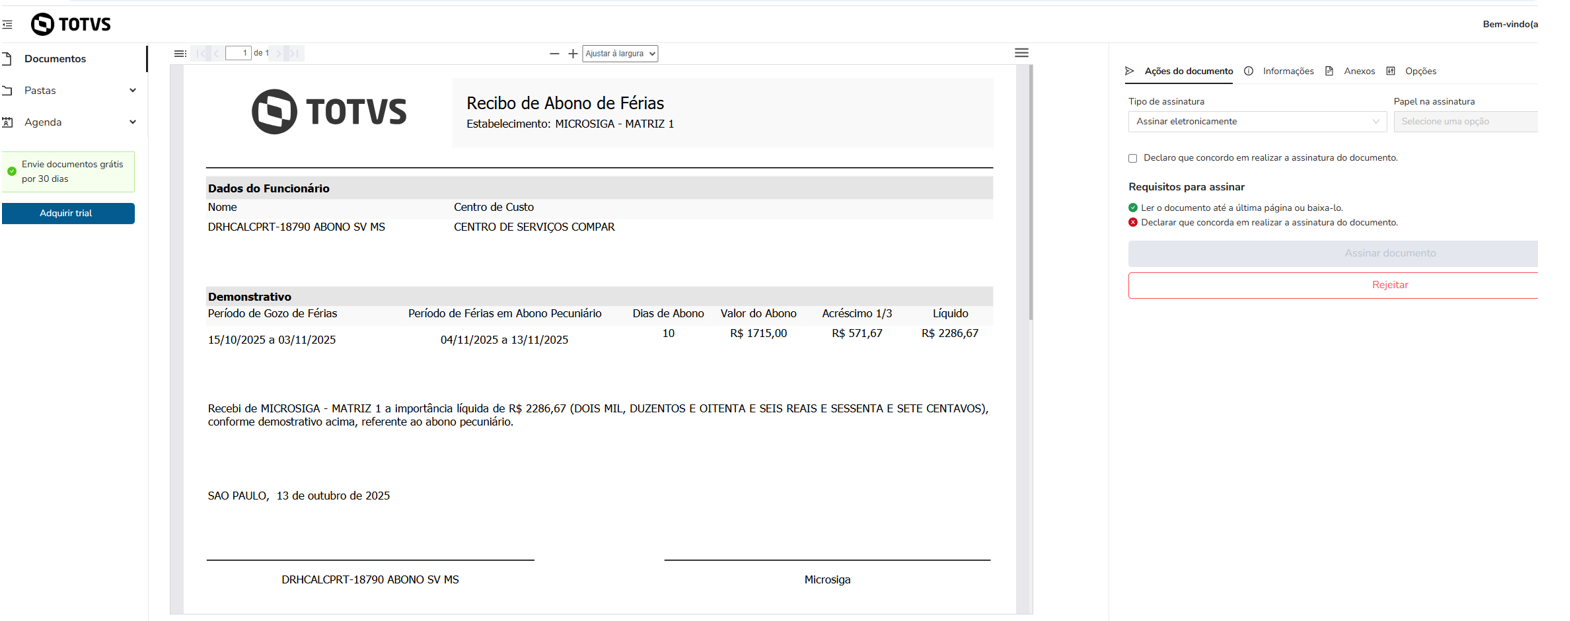Click red X beside Declarar que concorda requirement
This screenshot has height=621, width=1570.
pos(1133,223)
